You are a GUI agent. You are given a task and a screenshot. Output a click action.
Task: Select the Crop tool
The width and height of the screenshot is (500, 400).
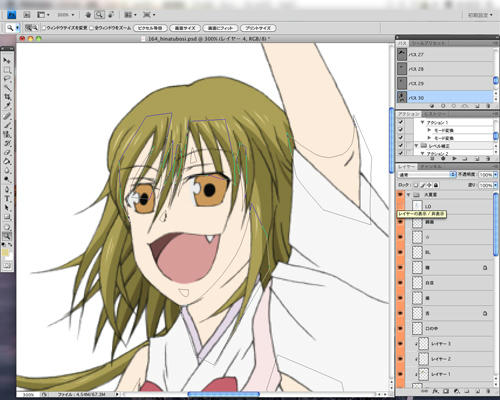(x=7, y=97)
